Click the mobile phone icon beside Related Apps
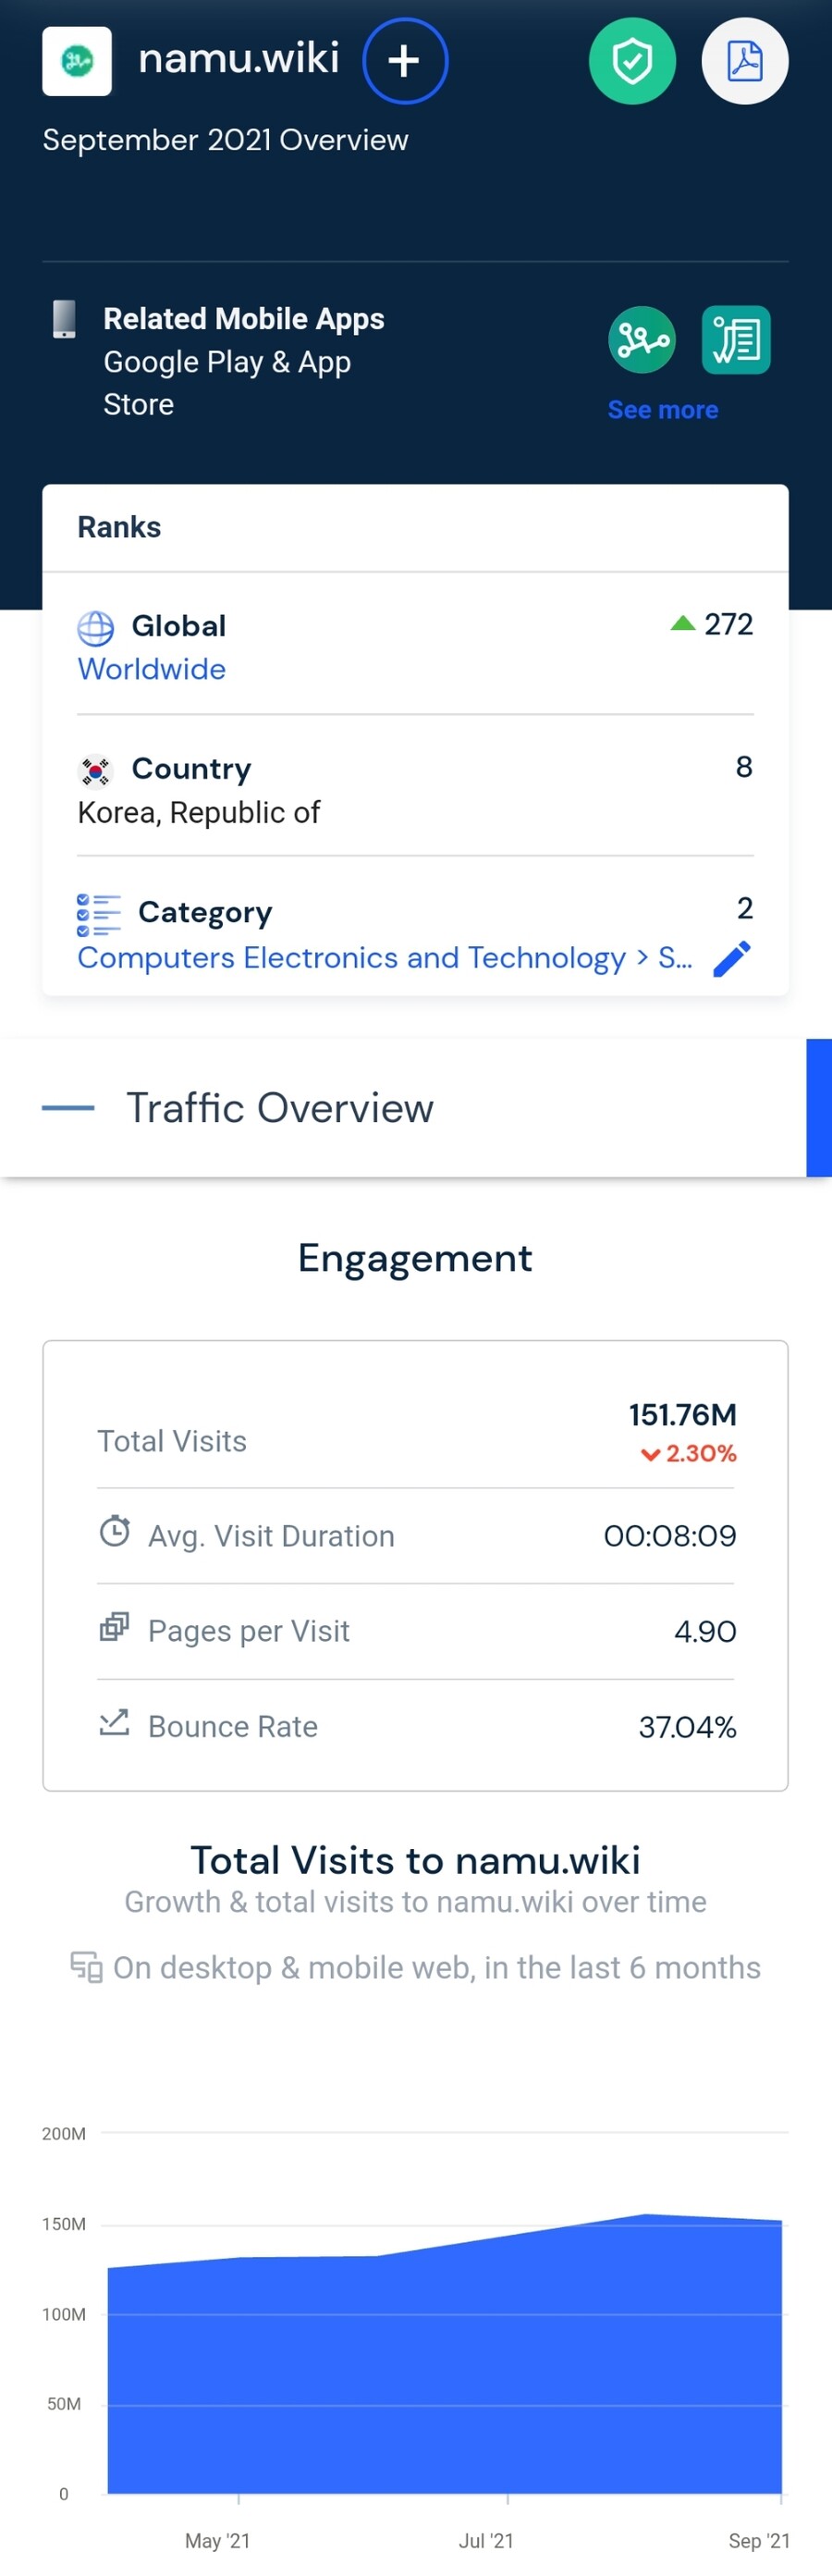The width and height of the screenshot is (832, 2576). pyautogui.click(x=64, y=319)
